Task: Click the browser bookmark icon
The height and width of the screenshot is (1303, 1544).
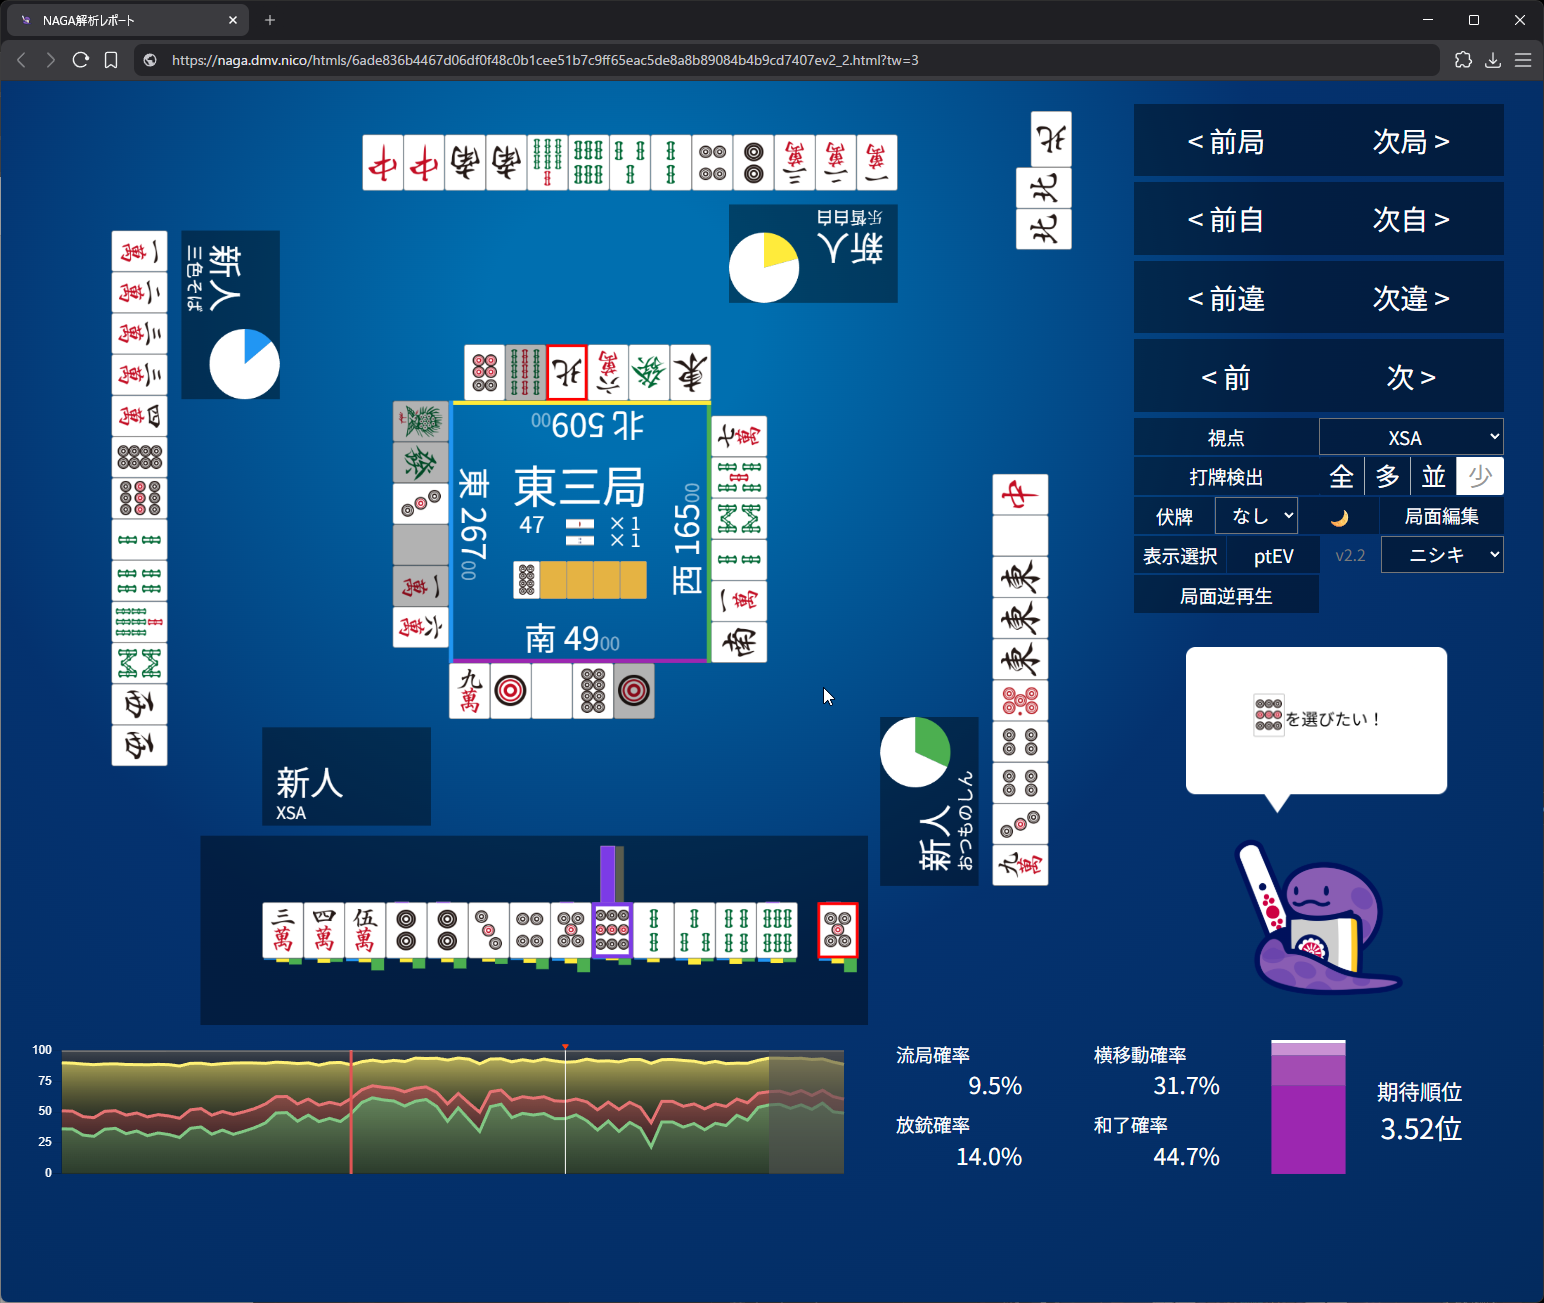Action: (111, 60)
